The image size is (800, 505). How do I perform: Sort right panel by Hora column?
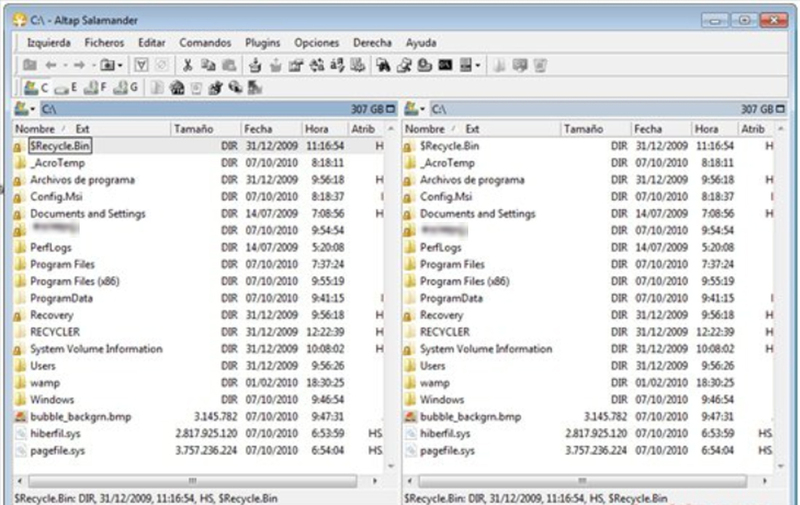pos(714,129)
